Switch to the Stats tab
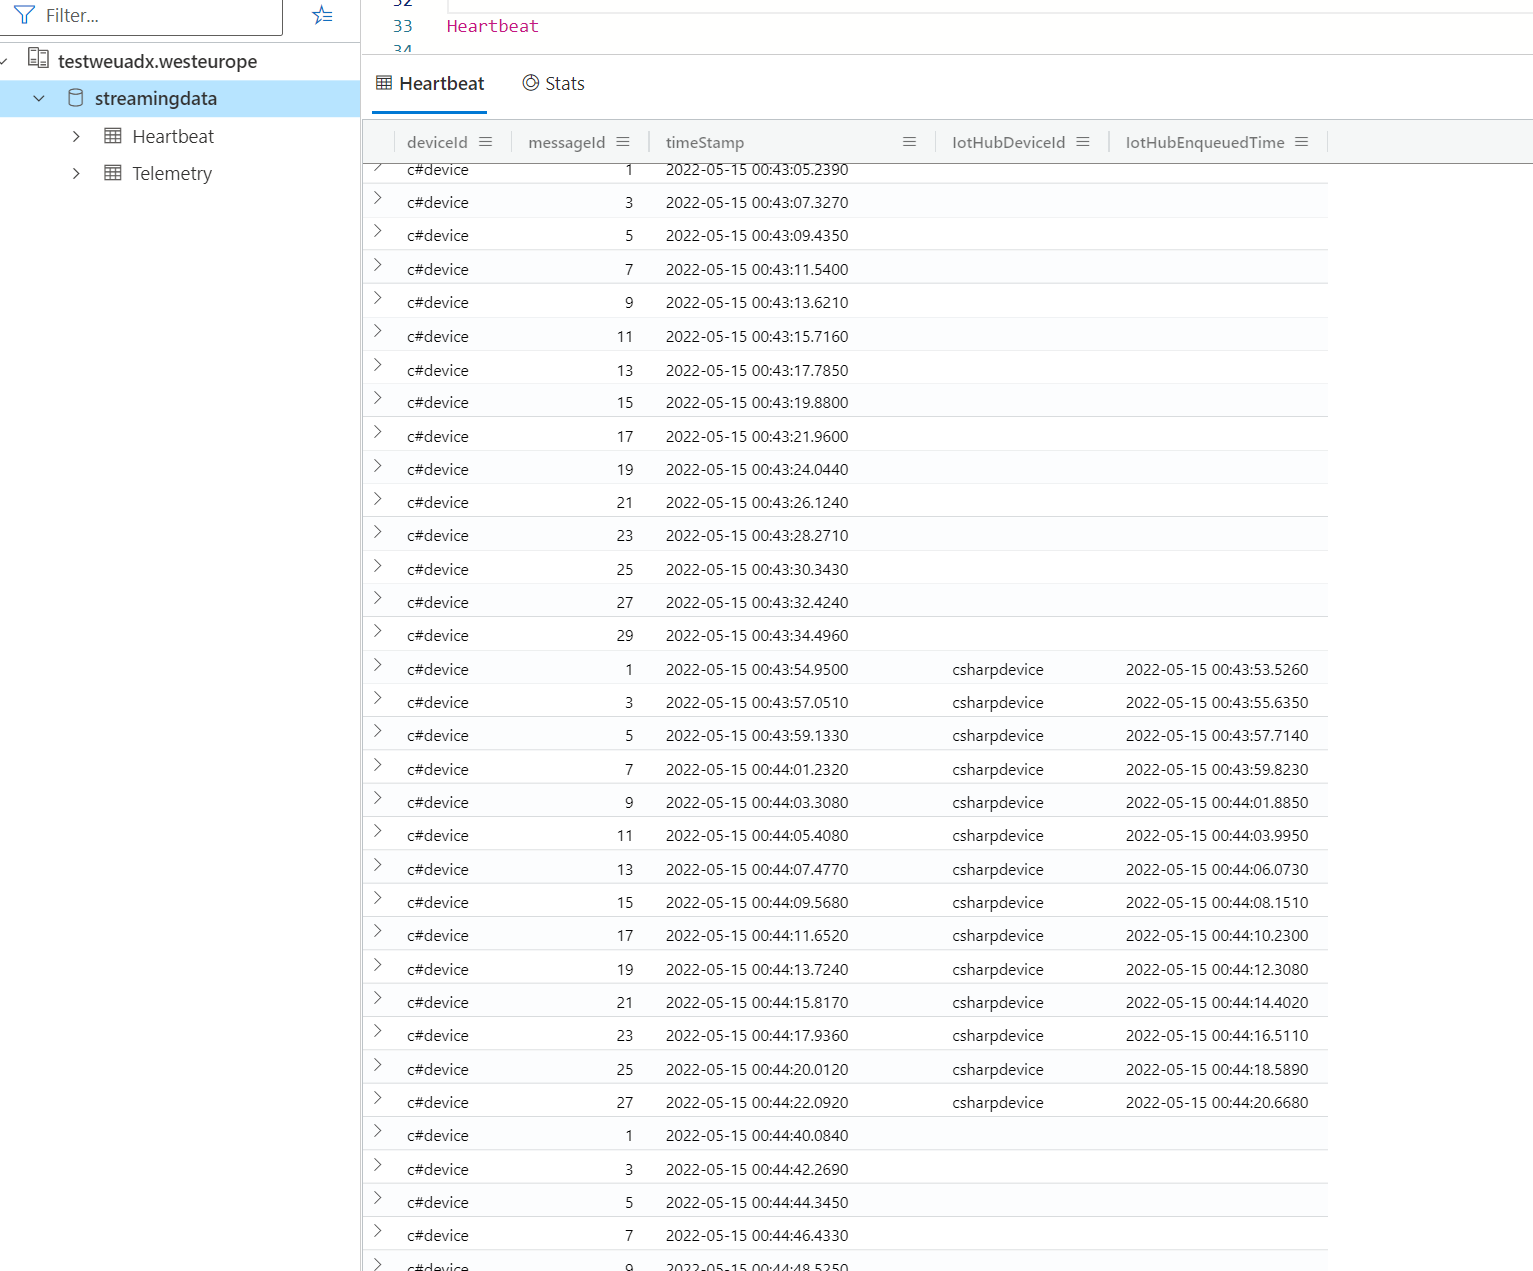The width and height of the screenshot is (1533, 1271). 553,84
